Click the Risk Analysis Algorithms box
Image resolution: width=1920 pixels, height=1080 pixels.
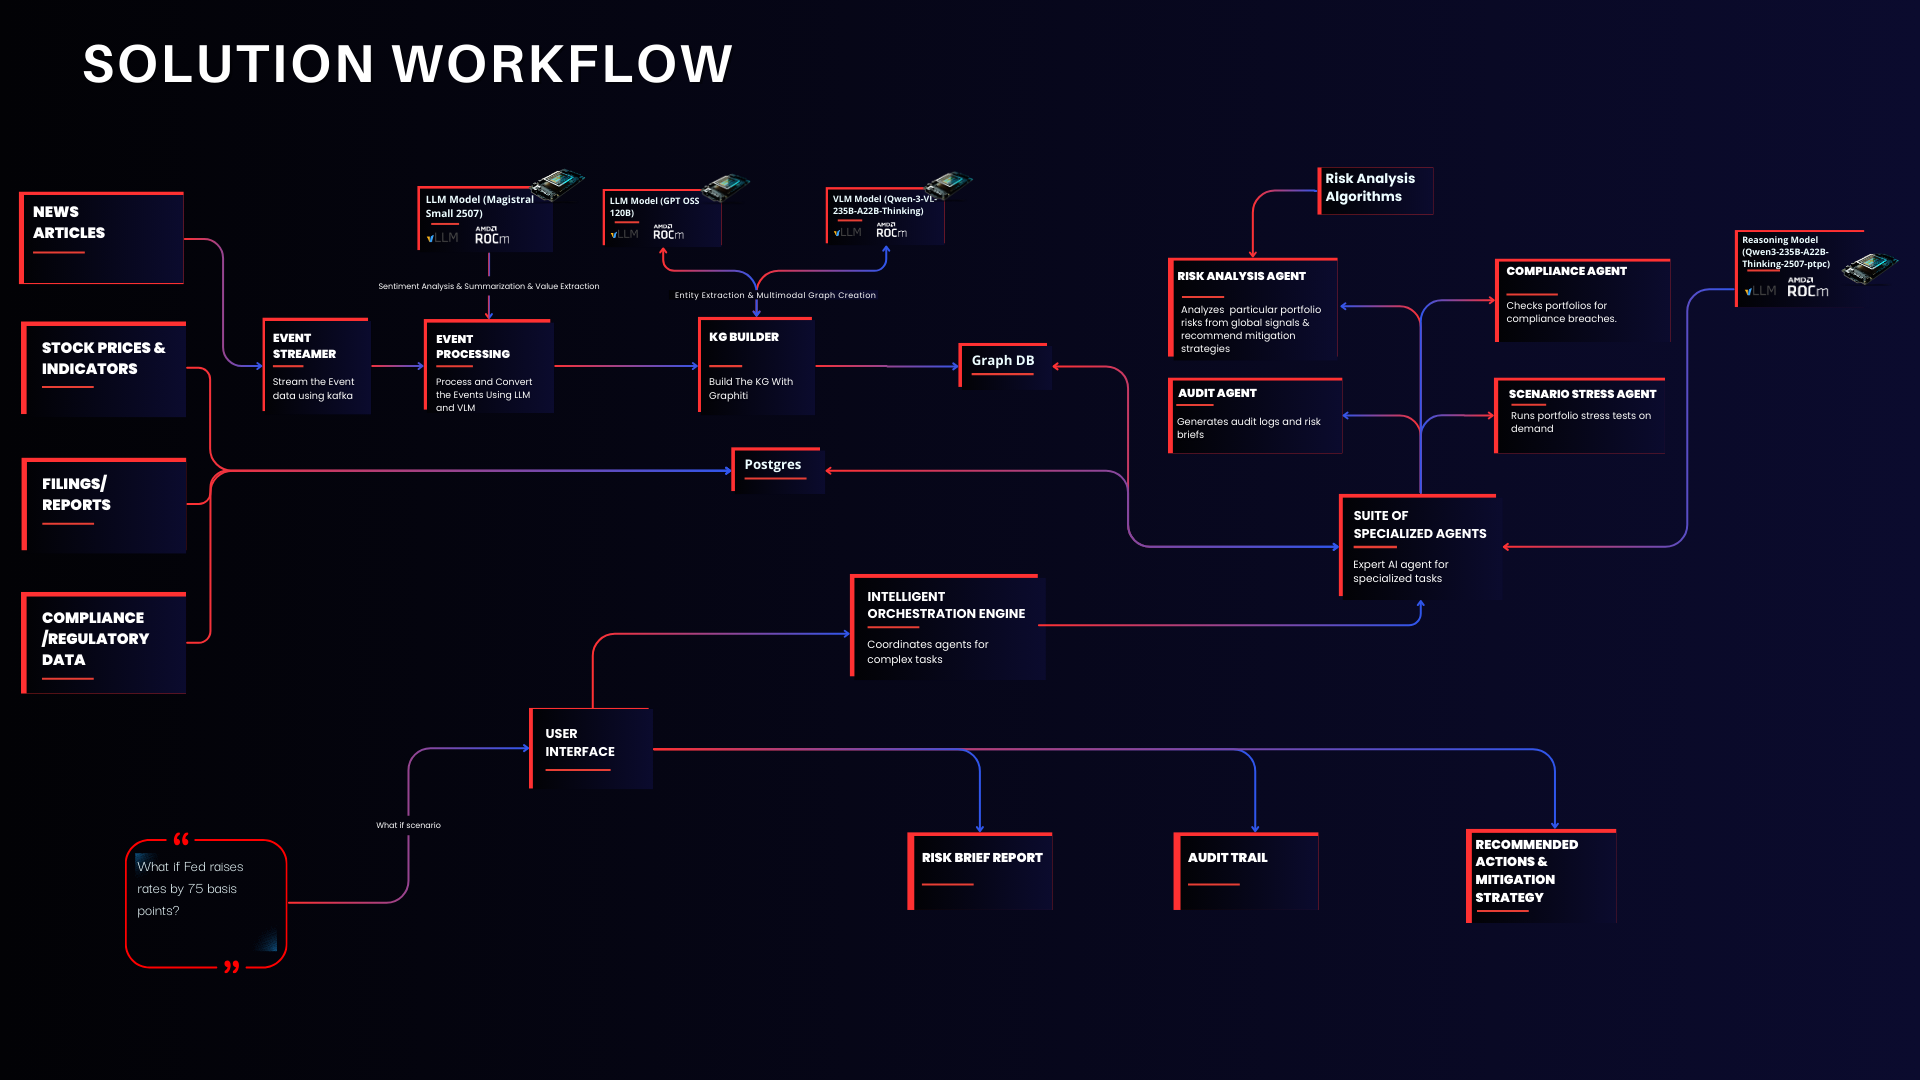[1375, 190]
